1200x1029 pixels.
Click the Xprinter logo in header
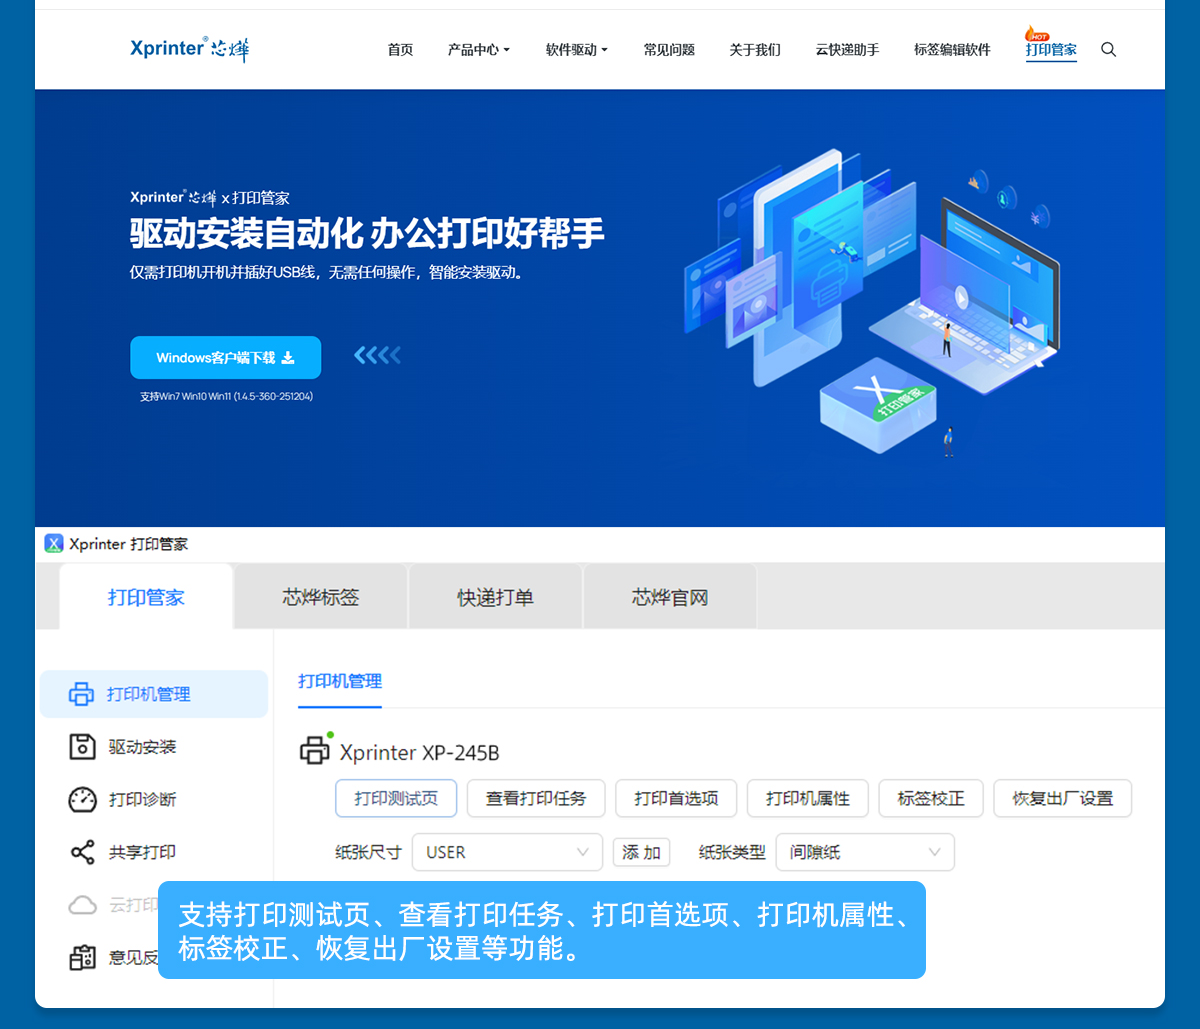click(x=190, y=49)
